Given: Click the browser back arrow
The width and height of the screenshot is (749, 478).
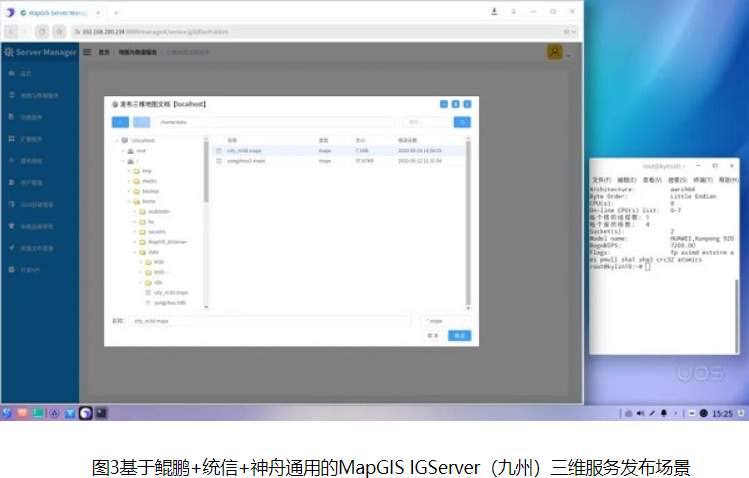Looking at the screenshot, I should [10, 32].
